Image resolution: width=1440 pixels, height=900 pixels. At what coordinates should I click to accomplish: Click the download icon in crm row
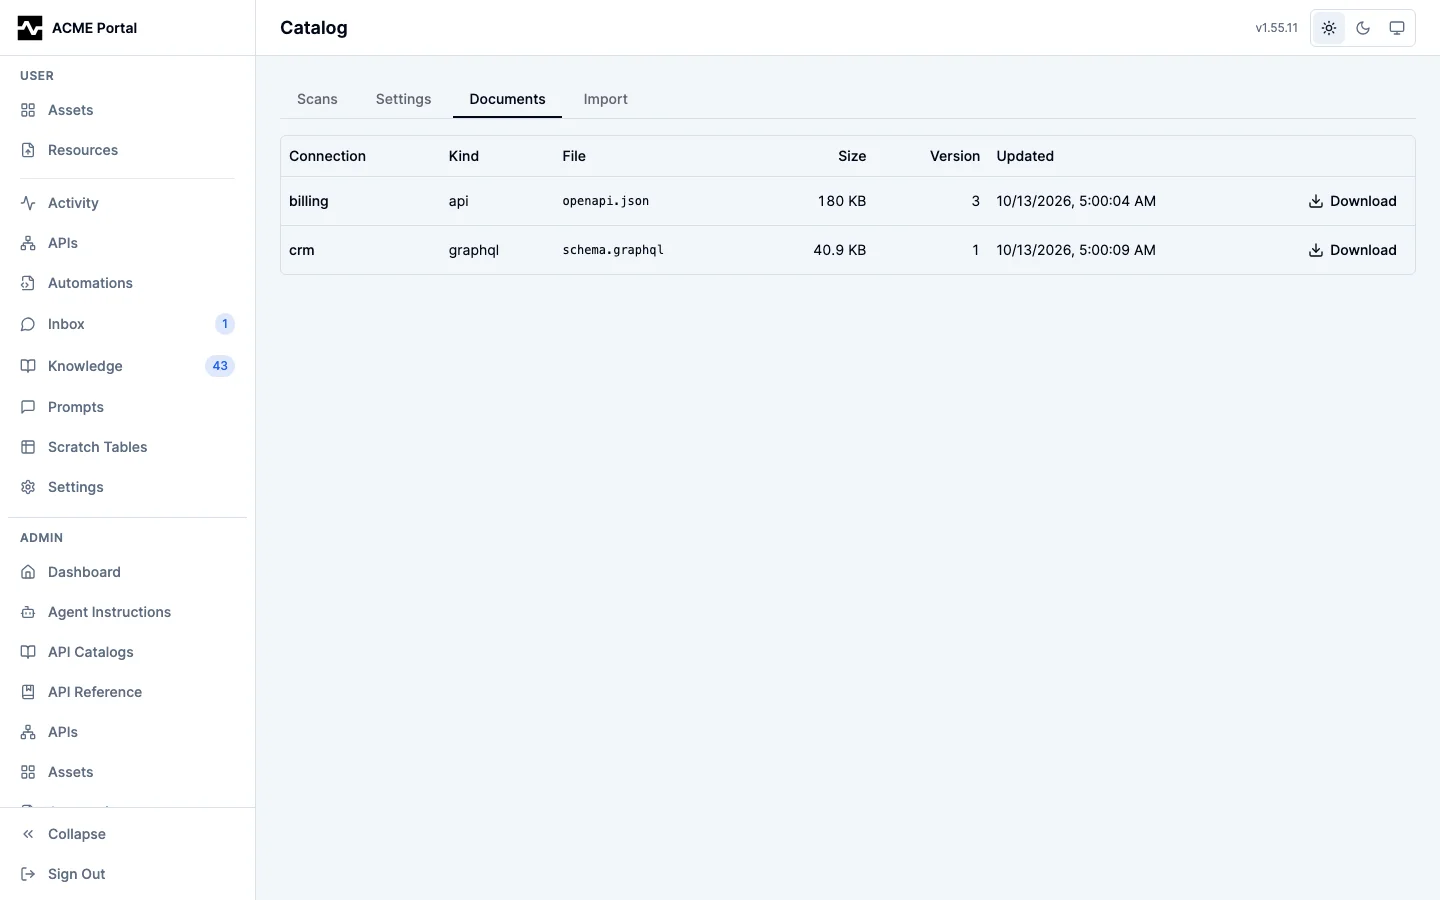(1316, 250)
